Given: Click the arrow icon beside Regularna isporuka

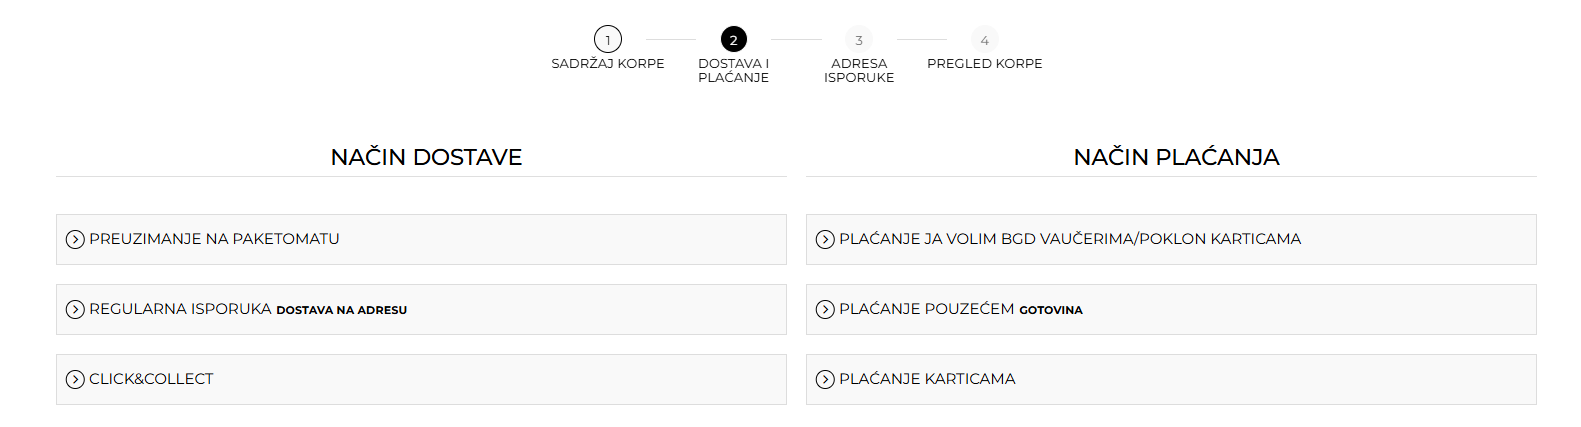Looking at the screenshot, I should (75, 309).
